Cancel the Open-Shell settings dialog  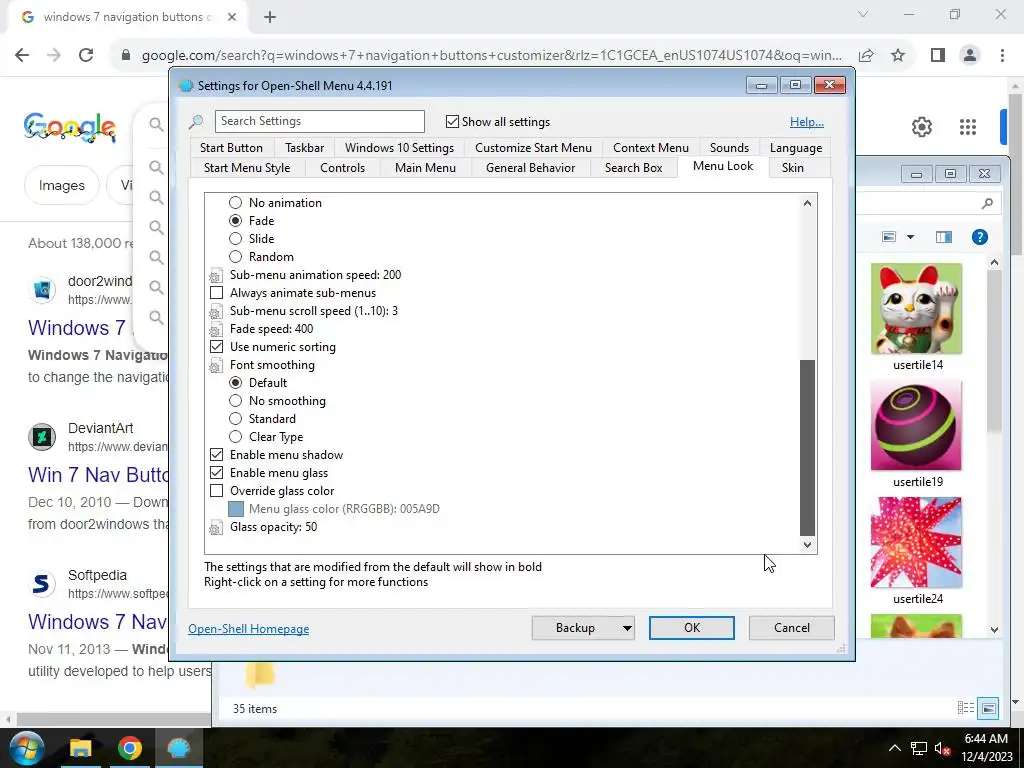(x=792, y=628)
